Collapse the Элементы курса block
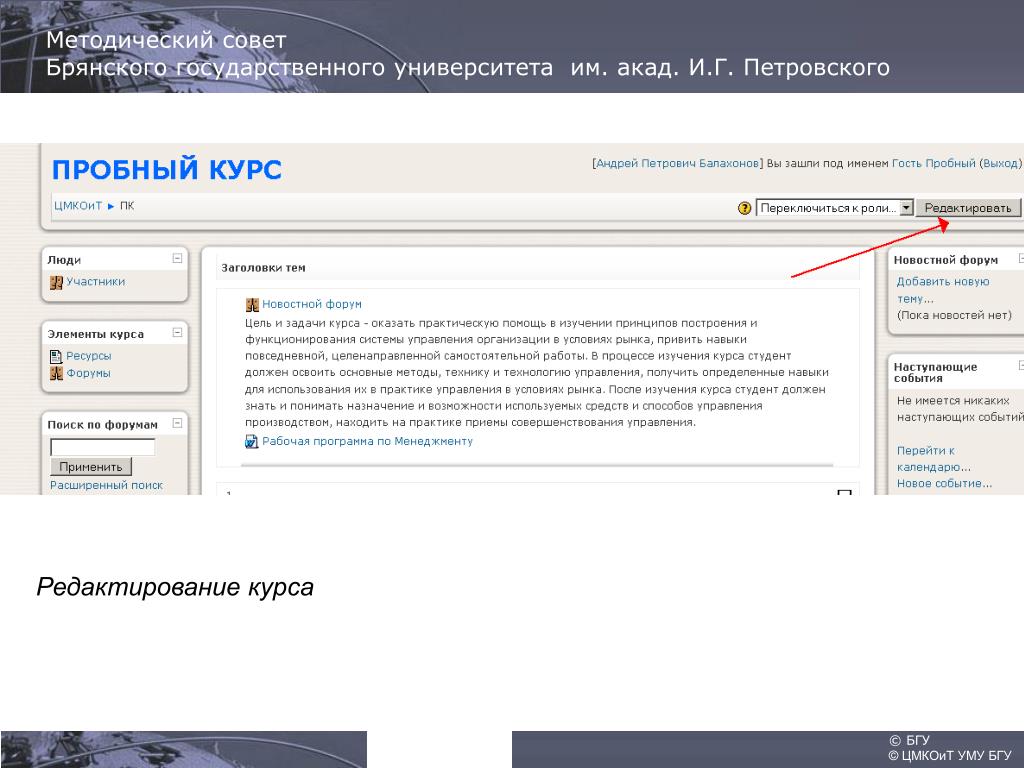1024x768 pixels. point(177,332)
